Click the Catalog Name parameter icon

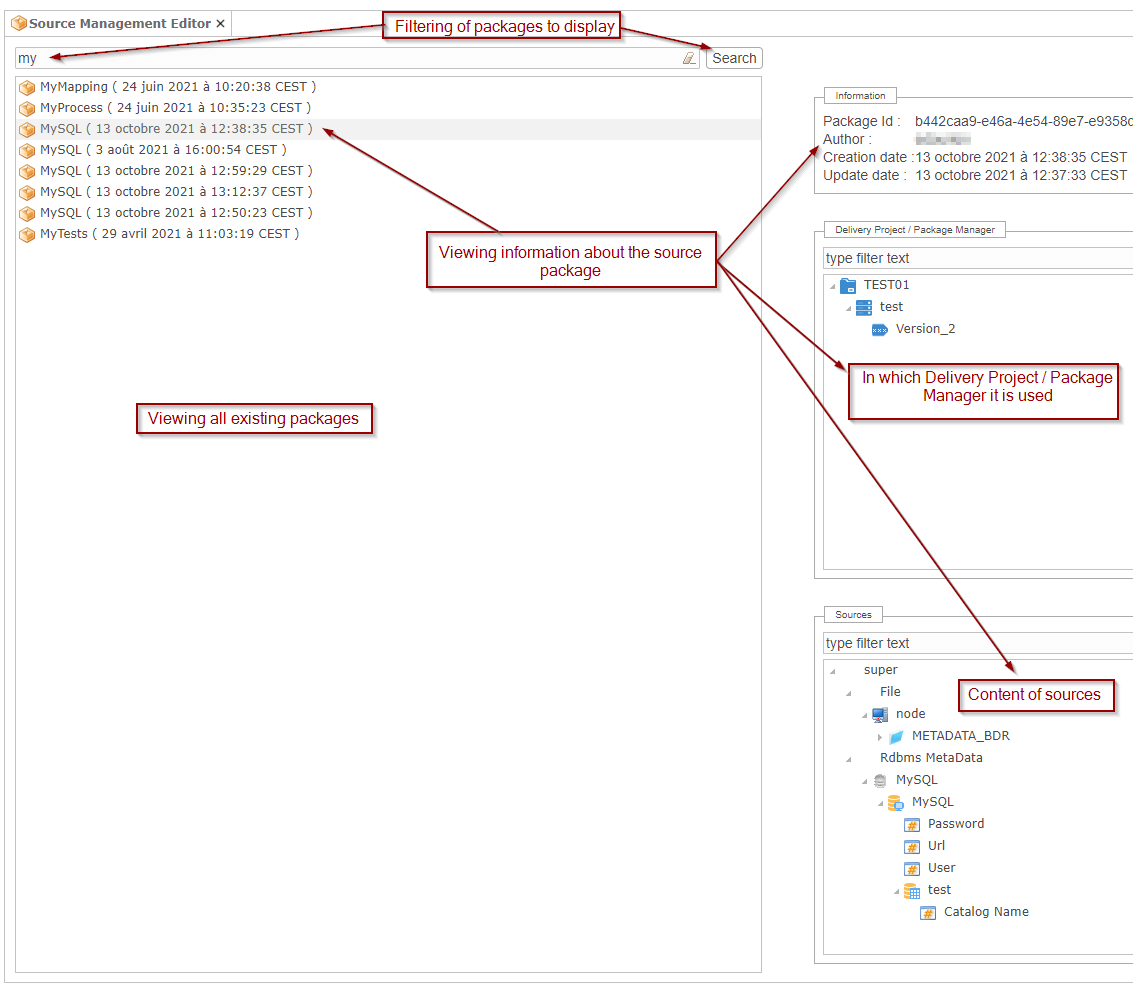point(927,912)
